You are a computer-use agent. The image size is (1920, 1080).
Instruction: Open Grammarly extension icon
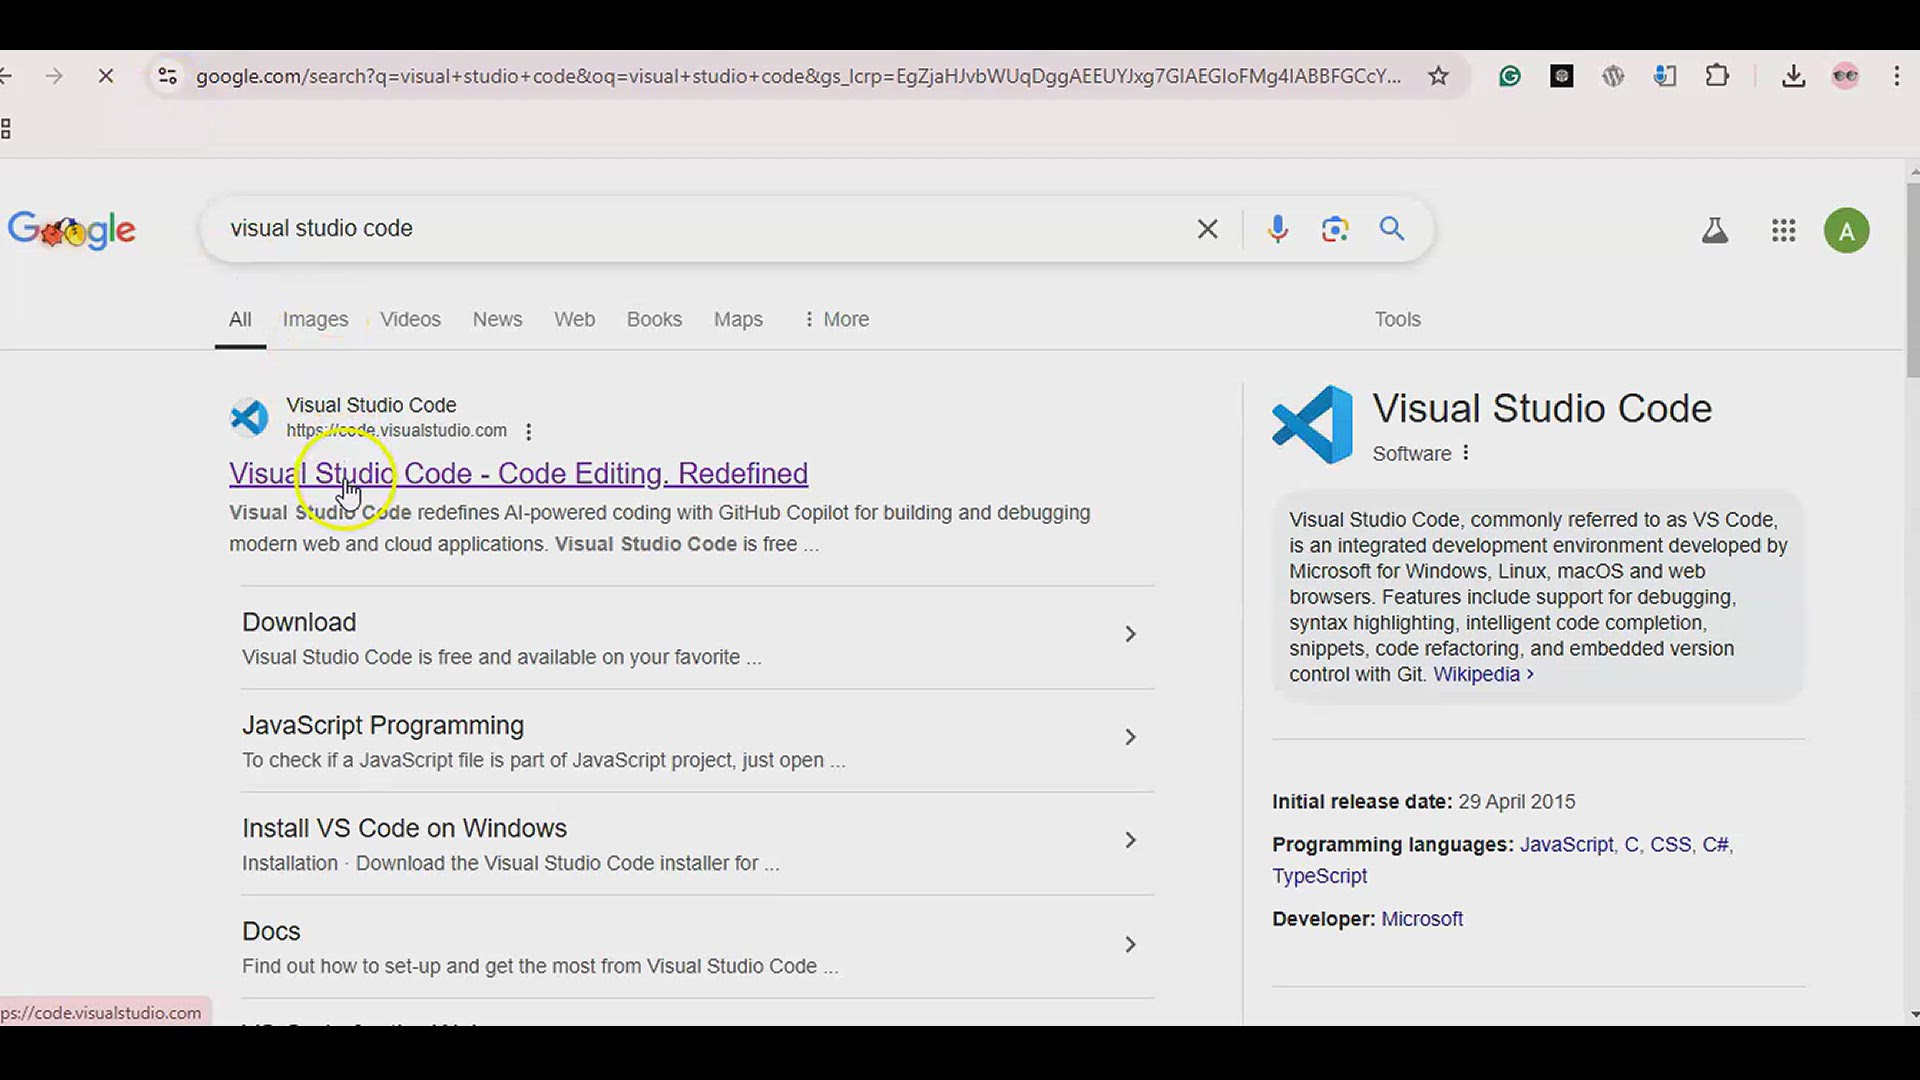coord(1509,76)
